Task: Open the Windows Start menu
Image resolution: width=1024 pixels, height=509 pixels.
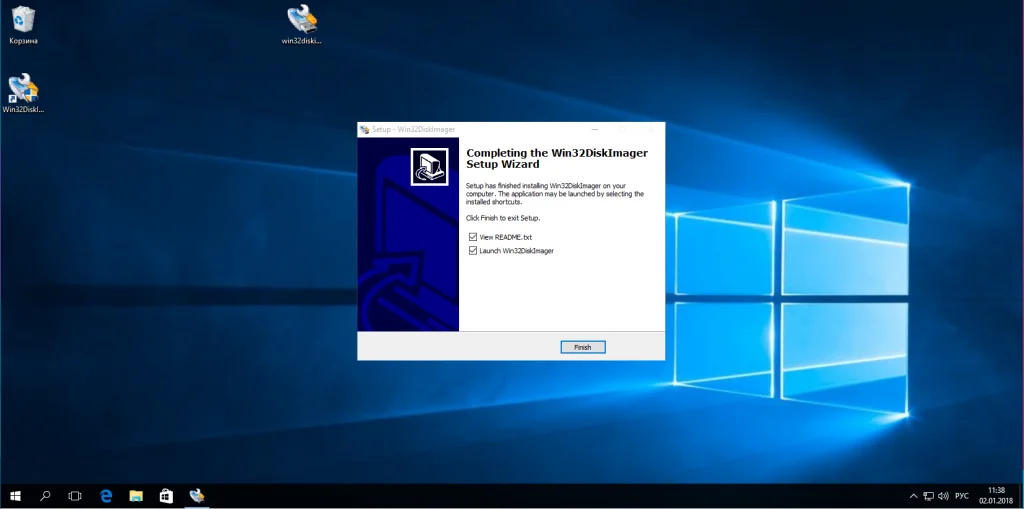Action: click(15, 496)
